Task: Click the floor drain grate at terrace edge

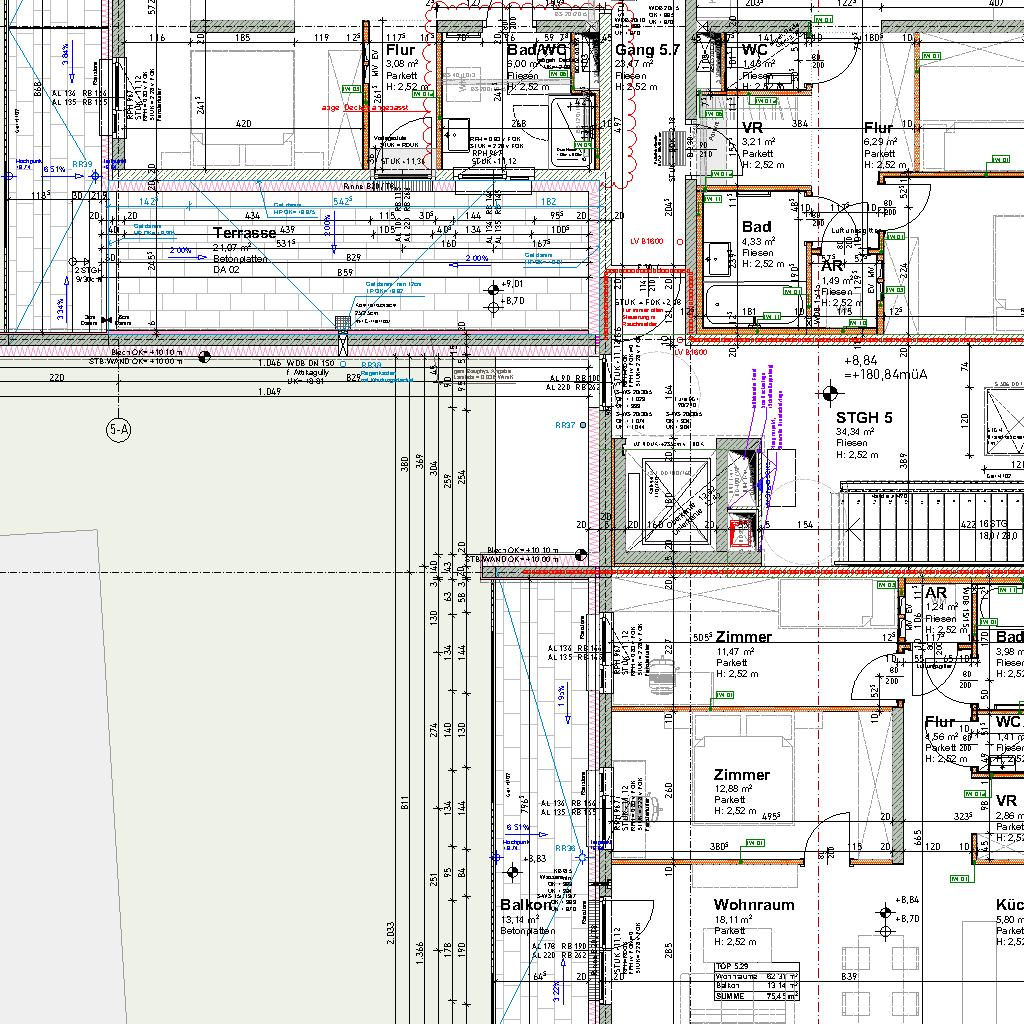Action: [343, 323]
